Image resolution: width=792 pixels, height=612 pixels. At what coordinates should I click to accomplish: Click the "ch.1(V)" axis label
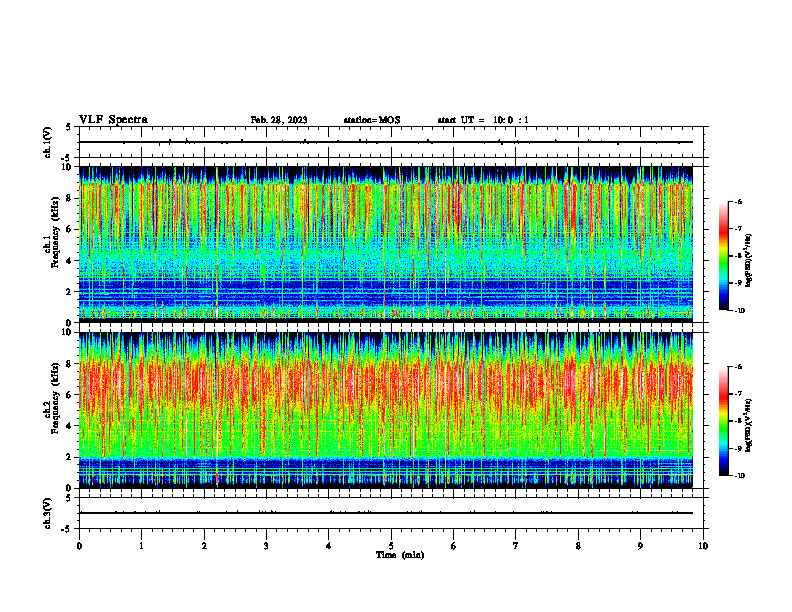(x=48, y=142)
